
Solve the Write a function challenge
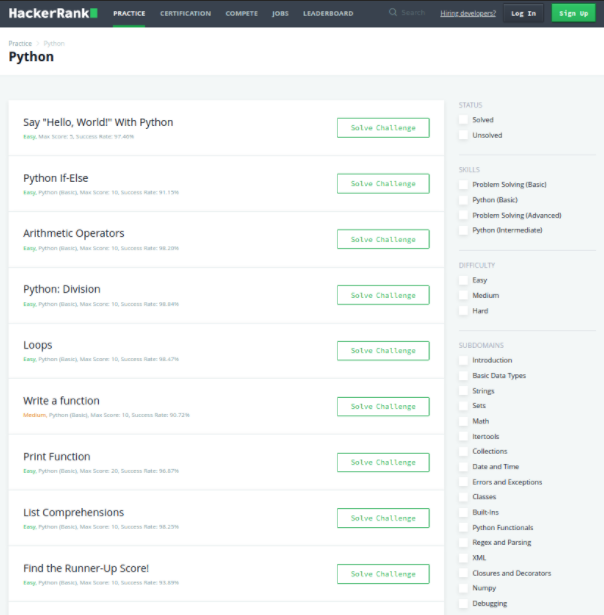pyautogui.click(x=383, y=406)
